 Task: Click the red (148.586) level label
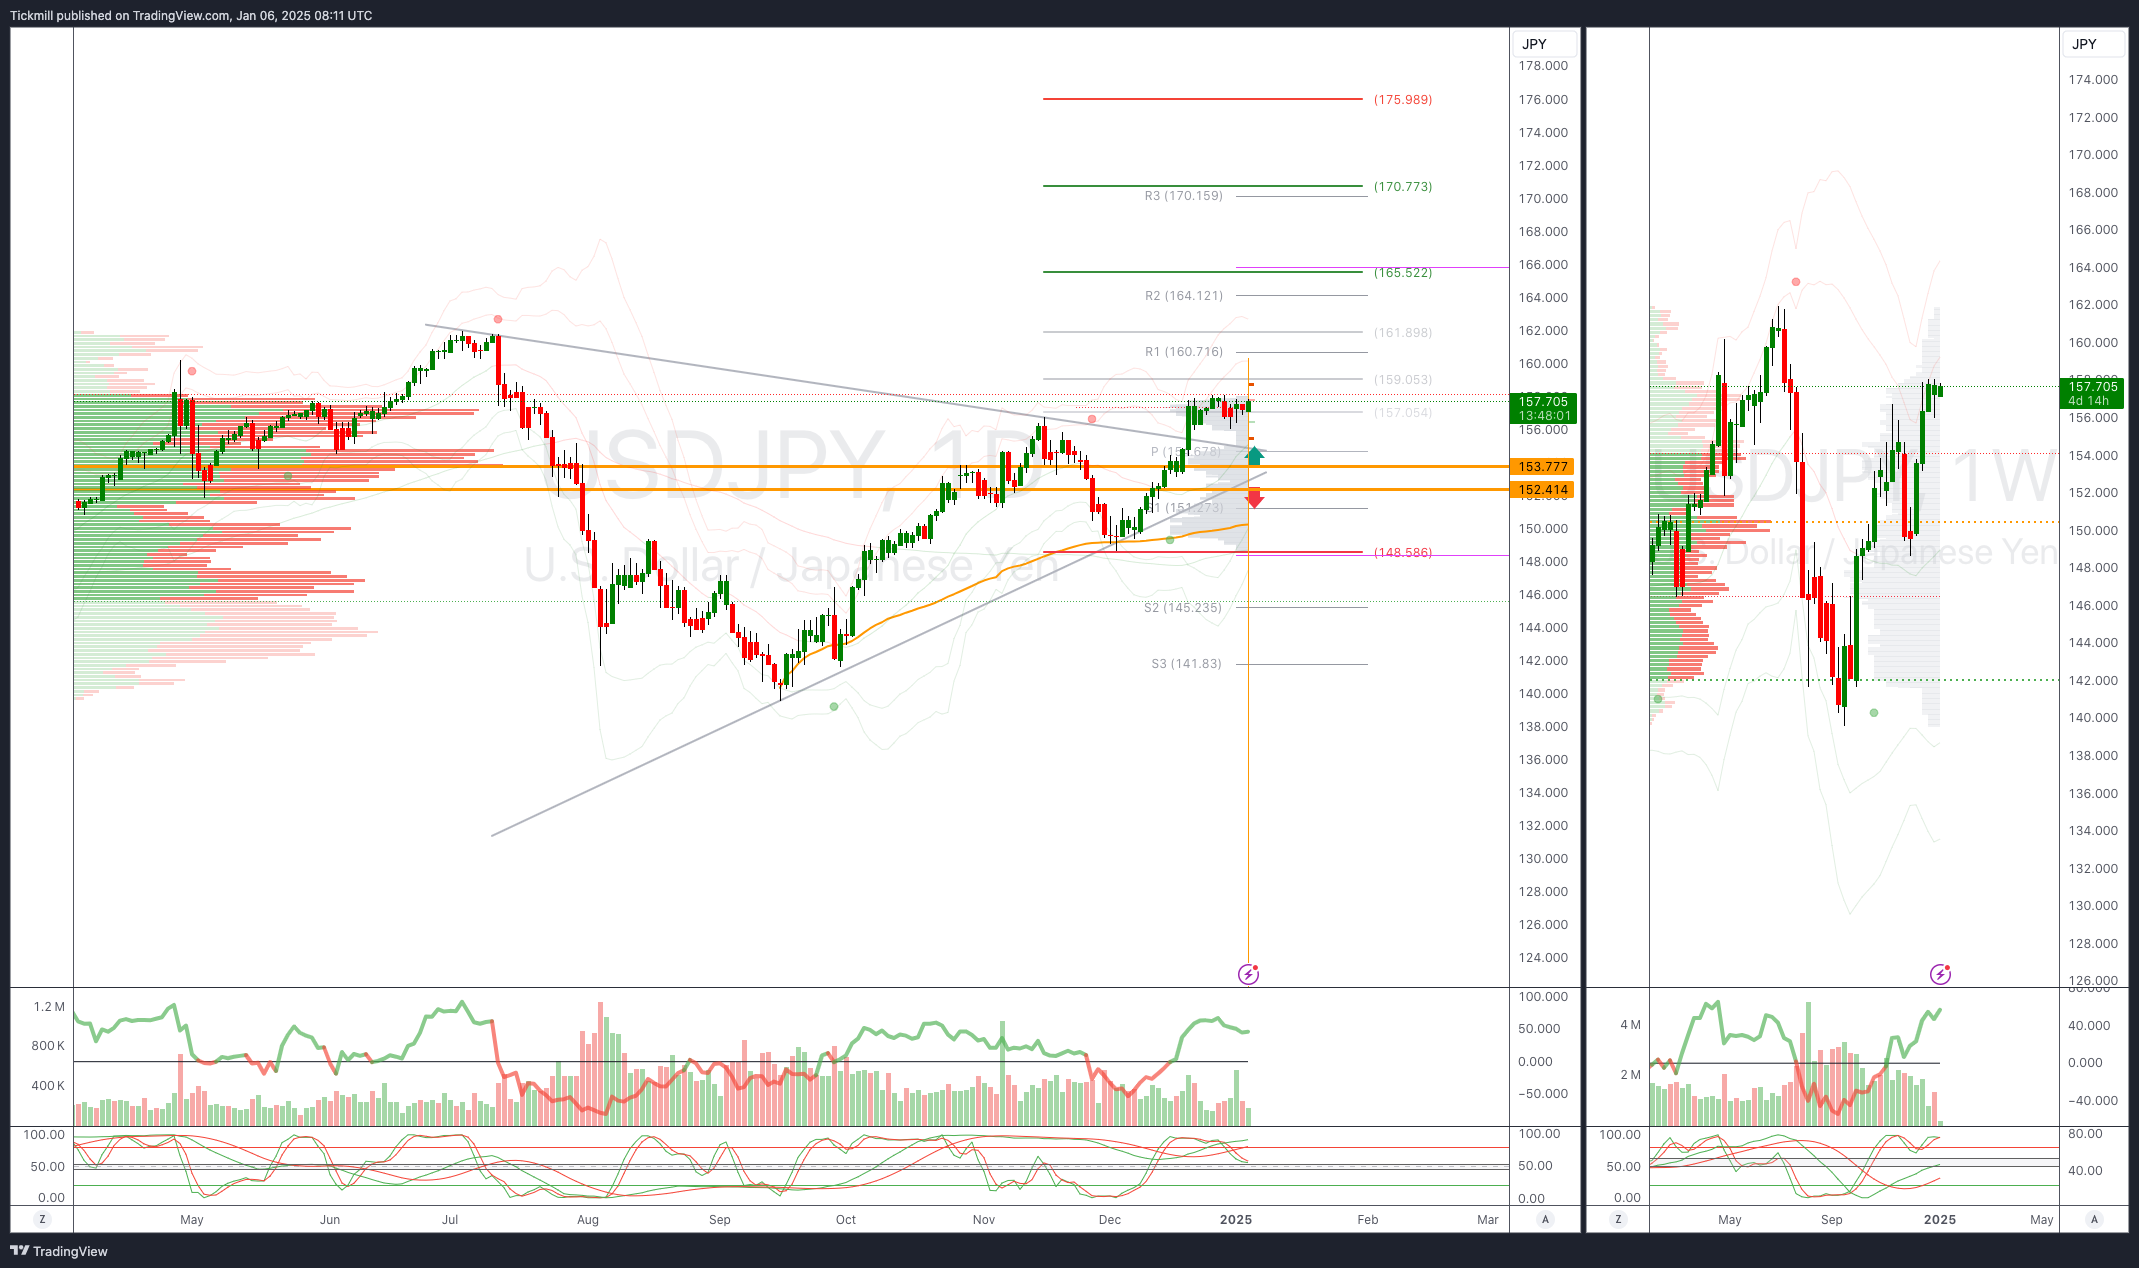point(1402,553)
